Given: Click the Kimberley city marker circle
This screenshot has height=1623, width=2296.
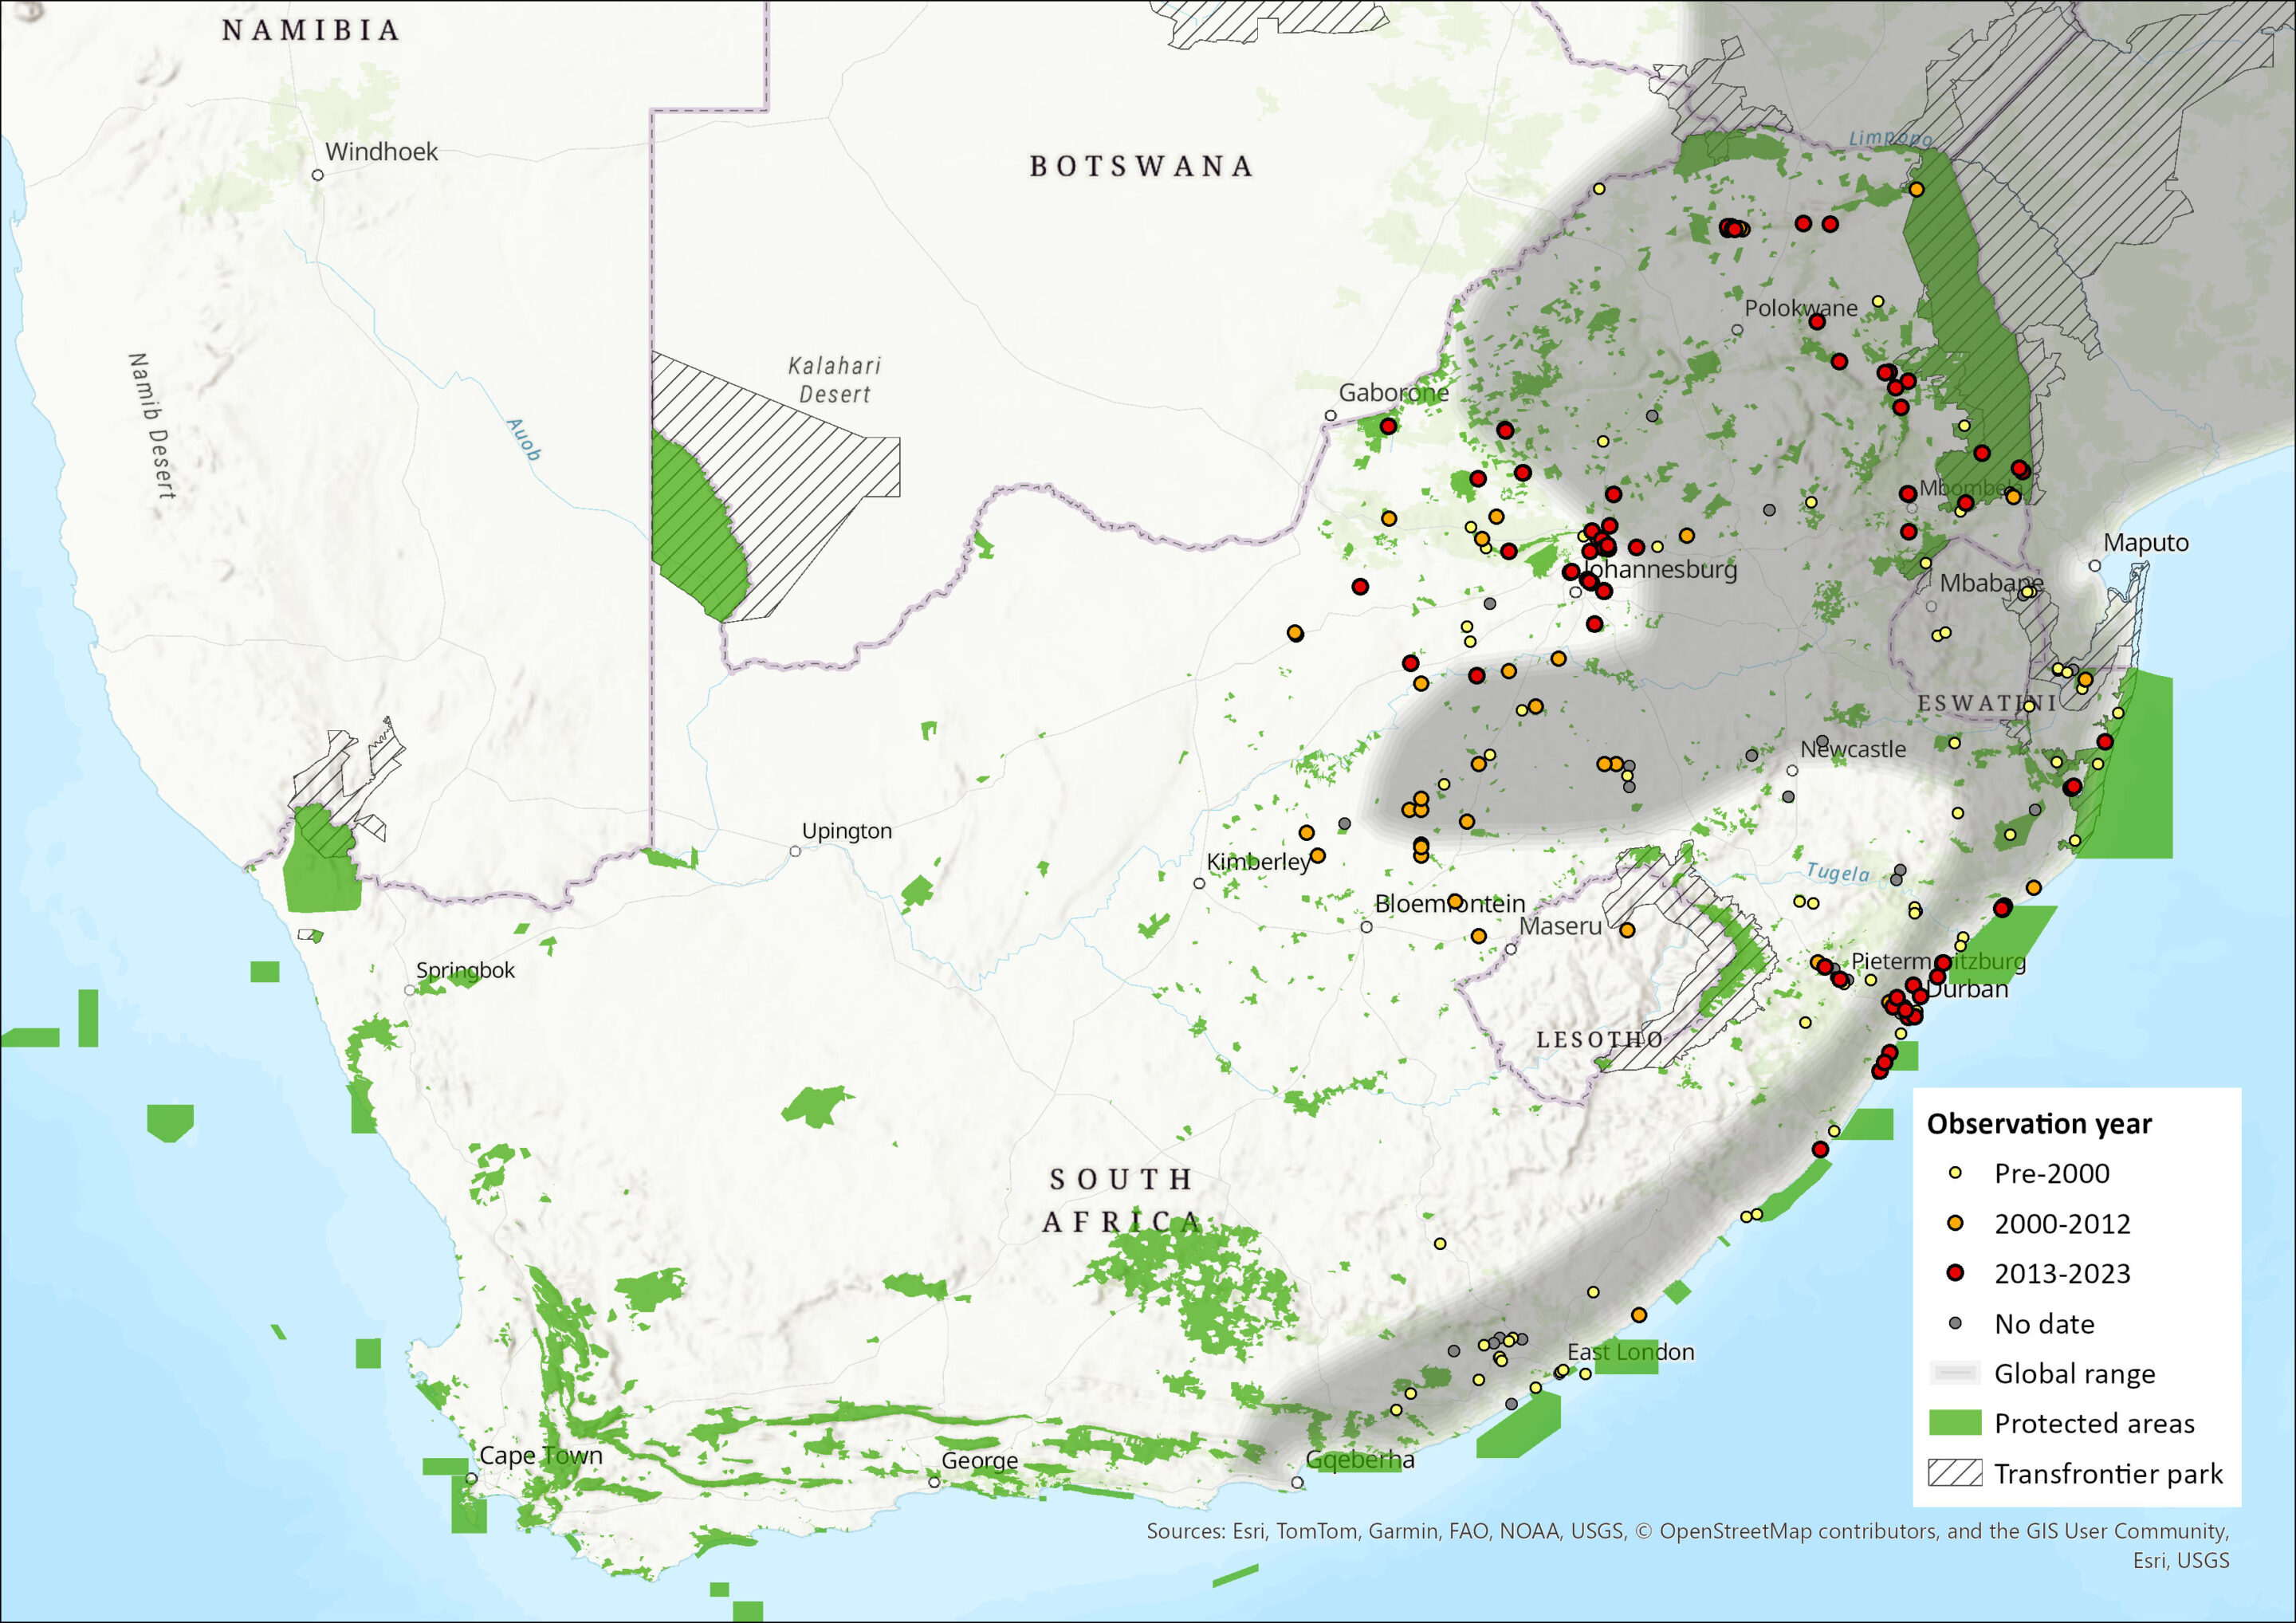Looking at the screenshot, I should pos(1199,883).
